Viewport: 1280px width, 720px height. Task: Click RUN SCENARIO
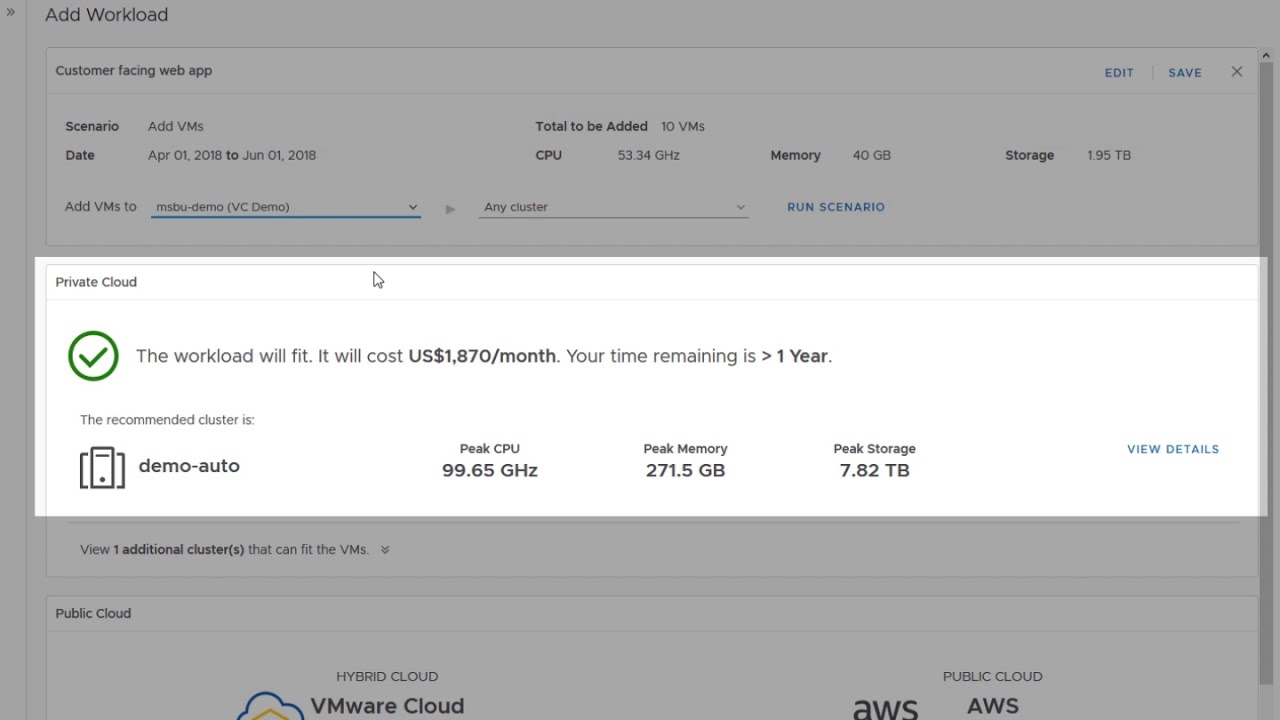(x=835, y=207)
